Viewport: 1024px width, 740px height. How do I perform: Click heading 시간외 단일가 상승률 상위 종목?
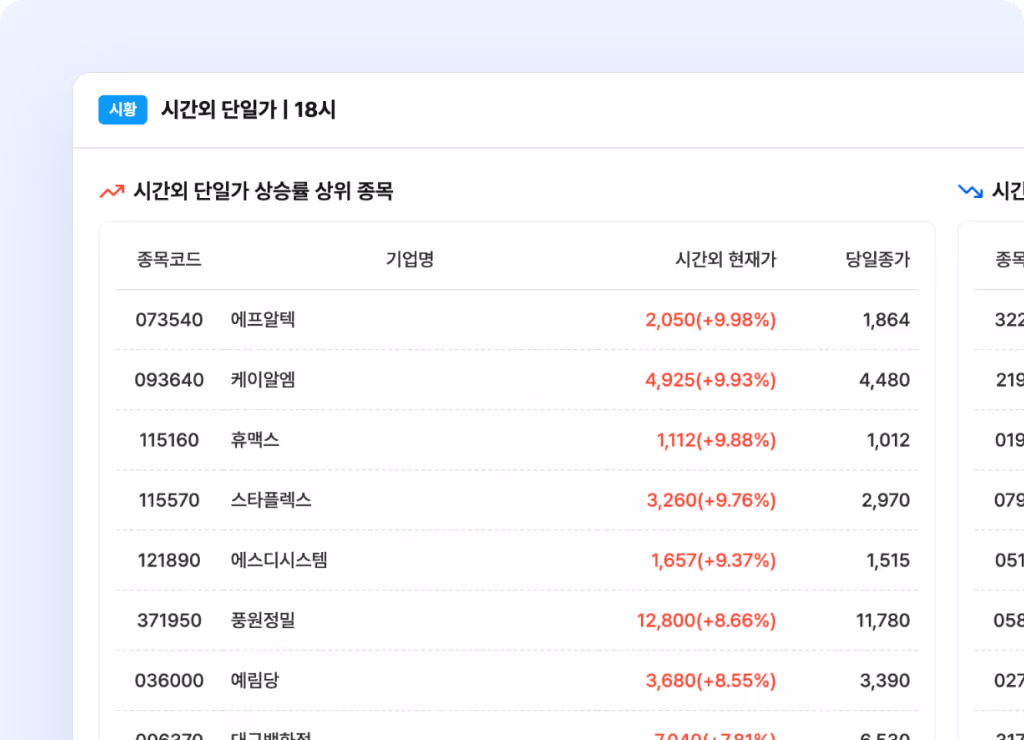(x=263, y=191)
